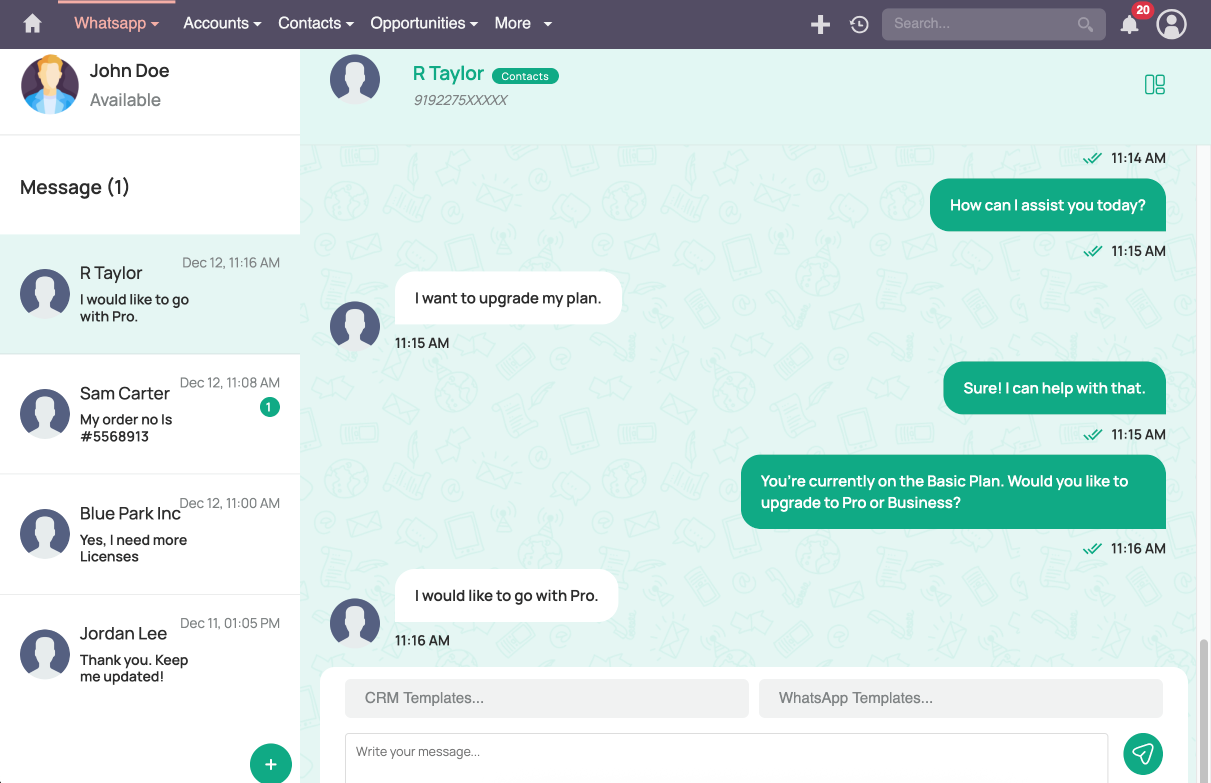Open the CRM Templates selector
This screenshot has width=1211, height=783.
tap(546, 698)
